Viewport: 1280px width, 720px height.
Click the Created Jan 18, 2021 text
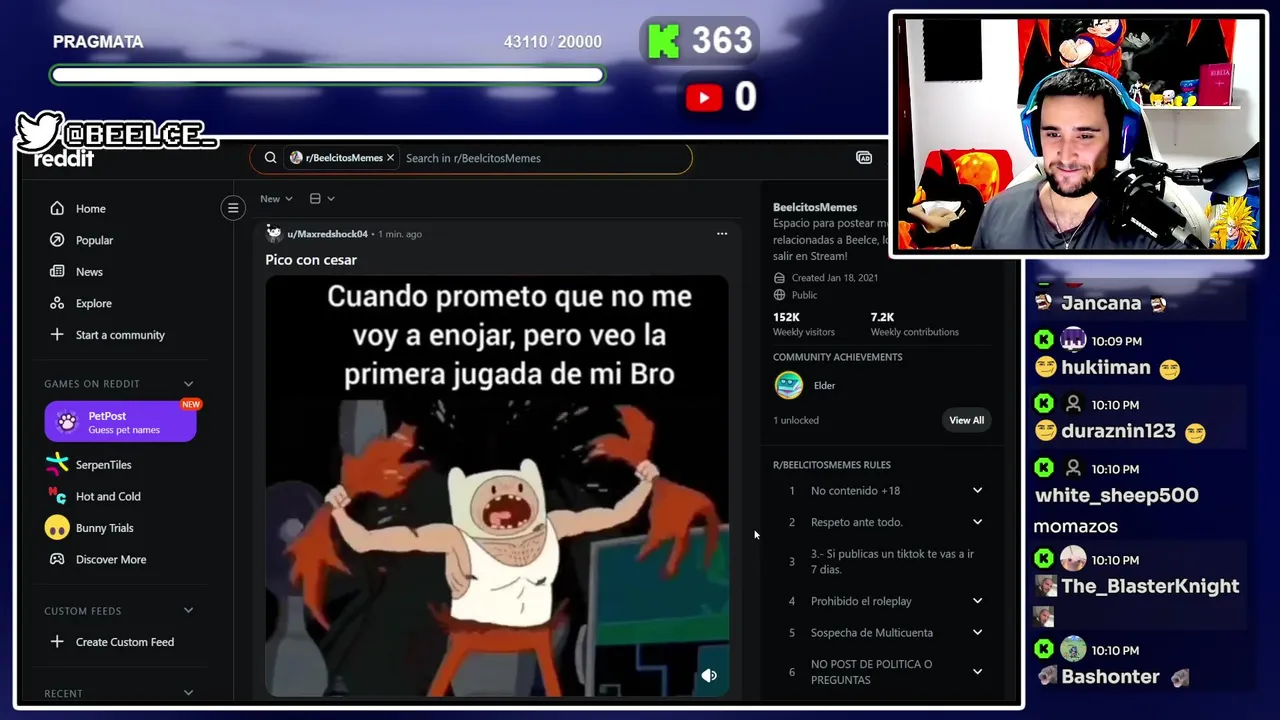(835, 278)
